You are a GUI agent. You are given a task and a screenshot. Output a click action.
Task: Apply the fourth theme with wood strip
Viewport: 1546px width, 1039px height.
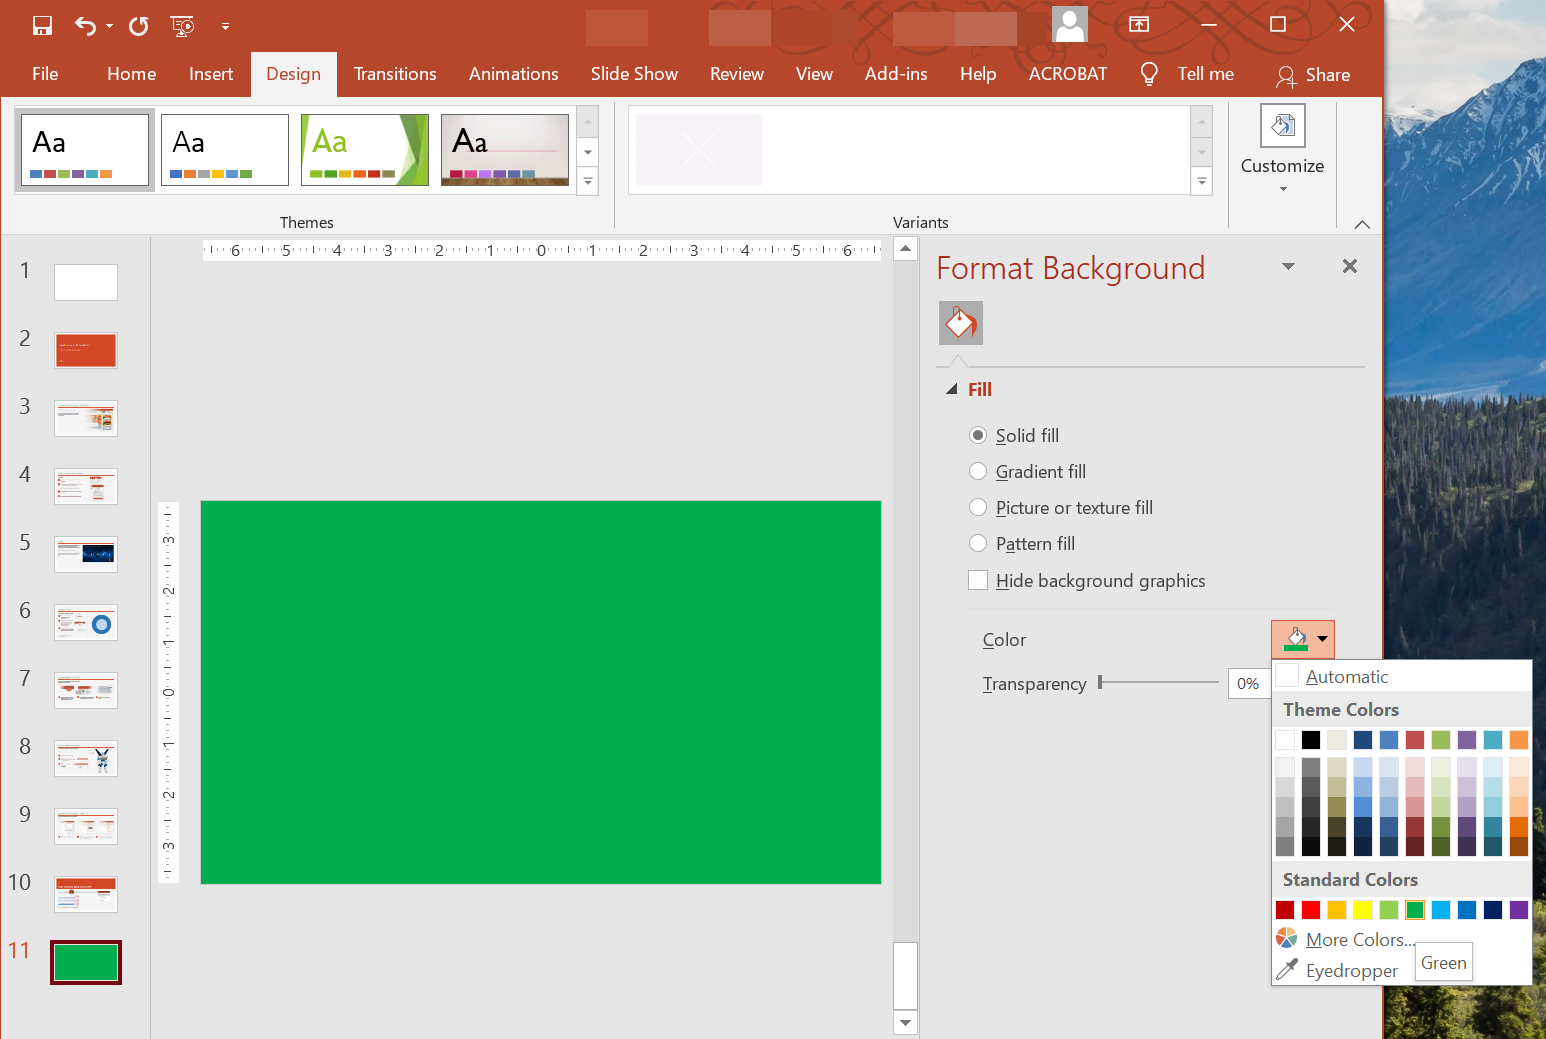[505, 150]
